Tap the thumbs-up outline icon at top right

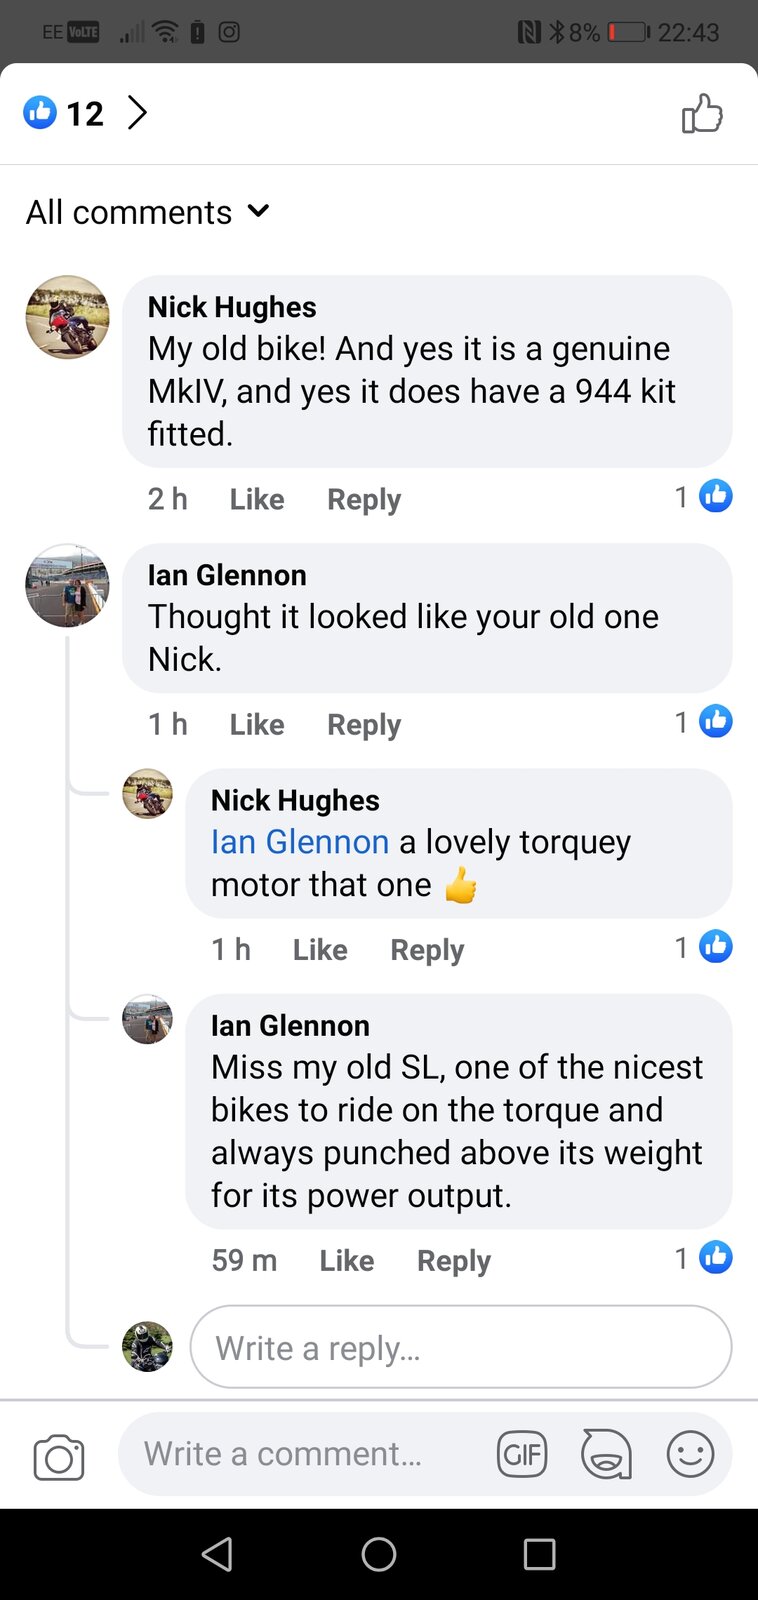[x=702, y=114]
